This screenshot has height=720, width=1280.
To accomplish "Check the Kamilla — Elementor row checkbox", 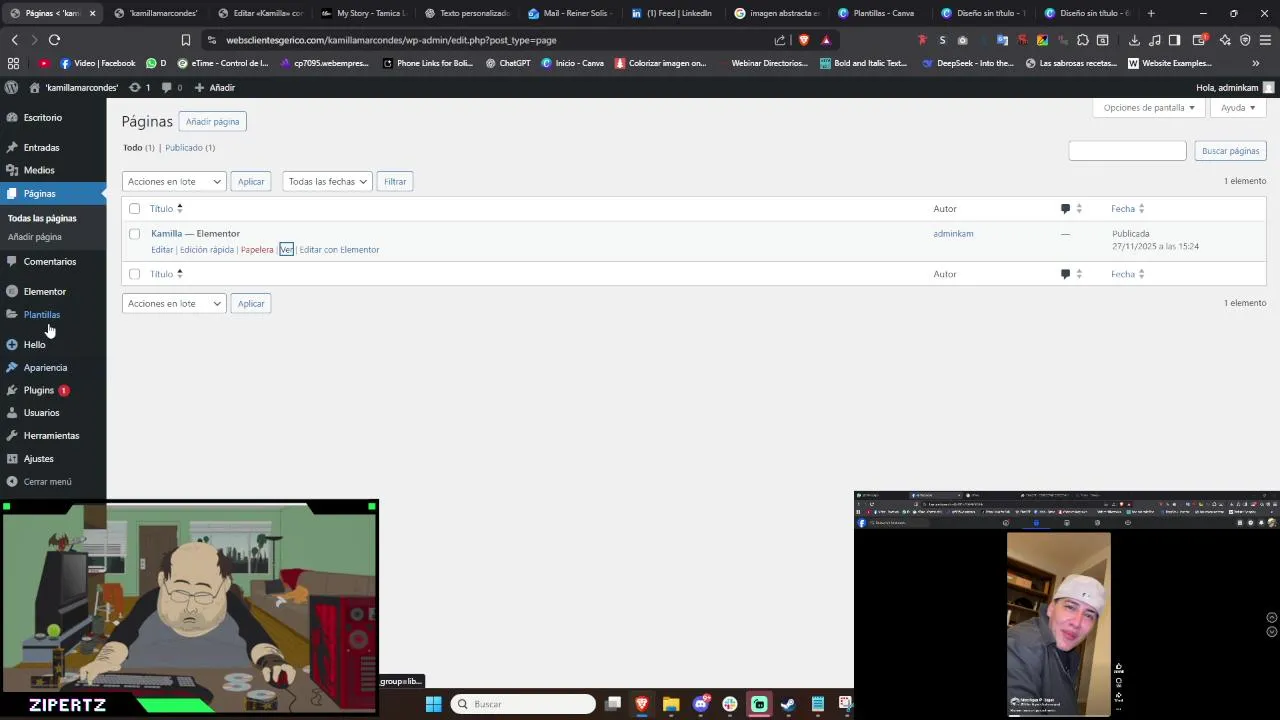I will coord(134,233).
